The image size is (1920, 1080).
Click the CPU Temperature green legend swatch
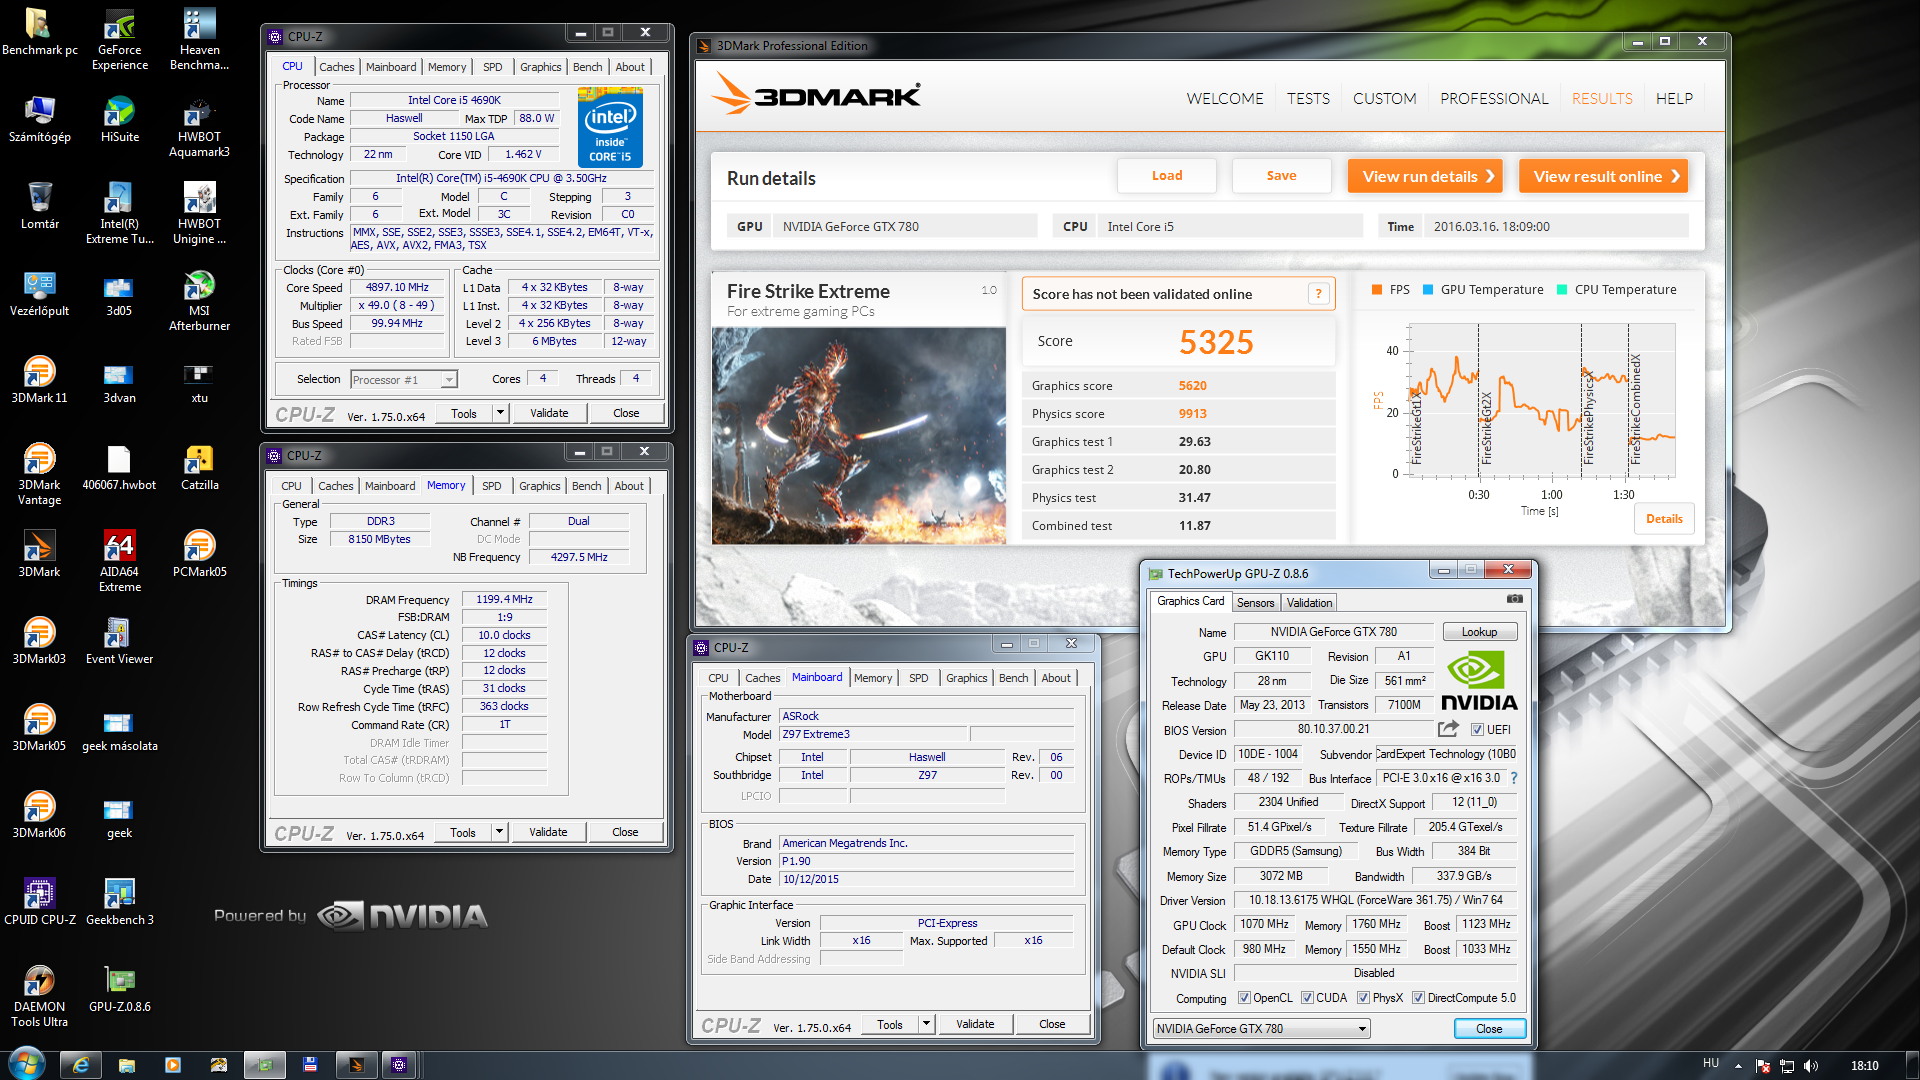click(x=1562, y=290)
